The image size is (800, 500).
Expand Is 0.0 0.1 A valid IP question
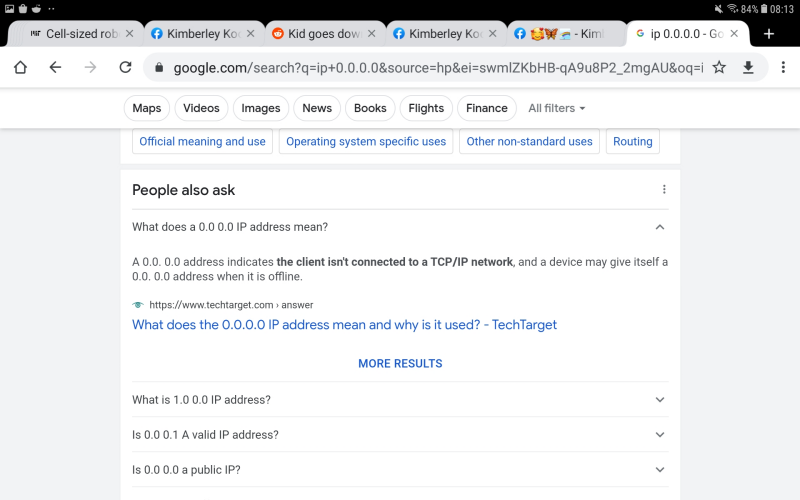click(400, 435)
